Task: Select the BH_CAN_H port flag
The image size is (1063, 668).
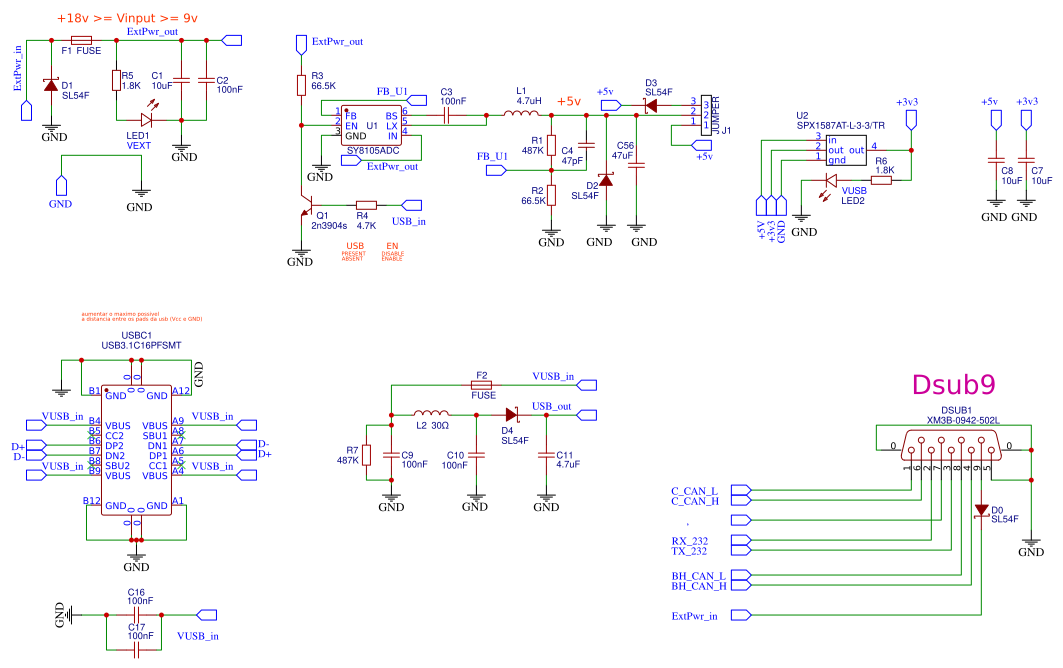Action: pyautogui.click(x=741, y=585)
